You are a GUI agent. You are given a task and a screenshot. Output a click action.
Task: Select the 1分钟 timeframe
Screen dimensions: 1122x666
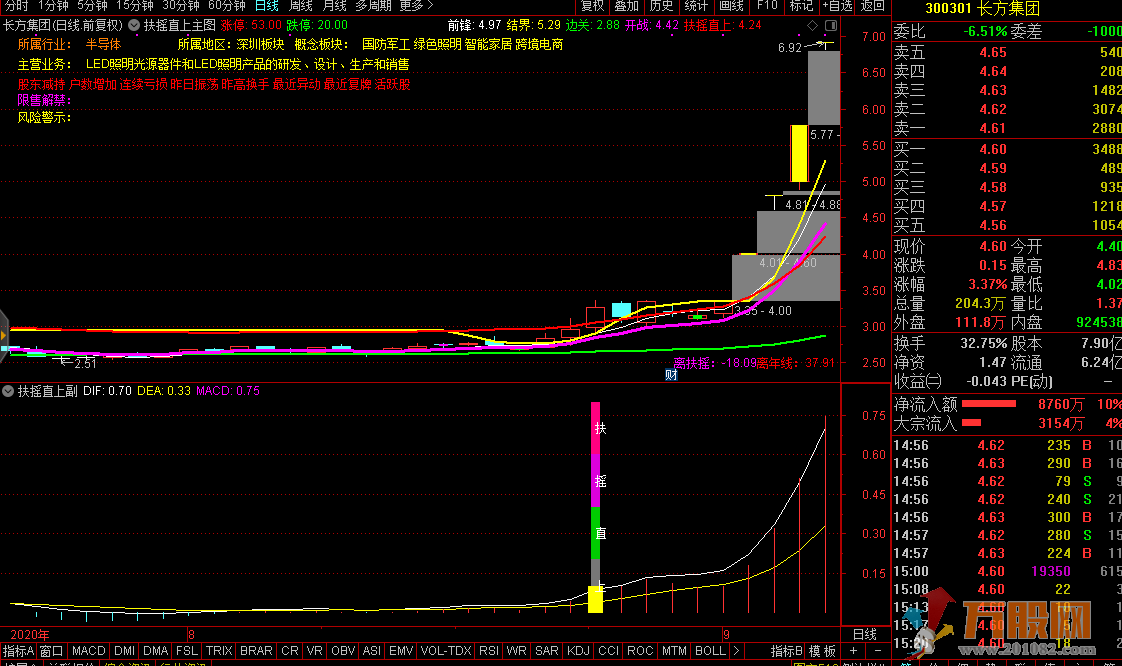click(53, 6)
